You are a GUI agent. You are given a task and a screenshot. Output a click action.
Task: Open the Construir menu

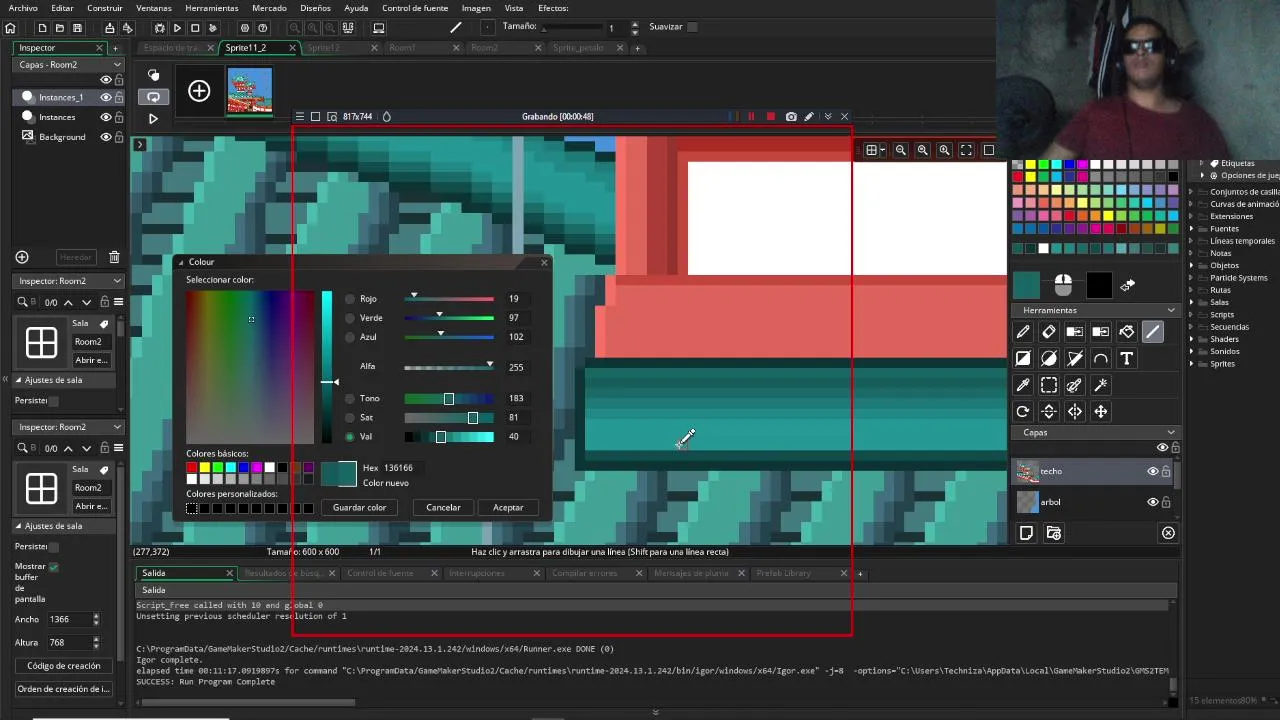[105, 8]
